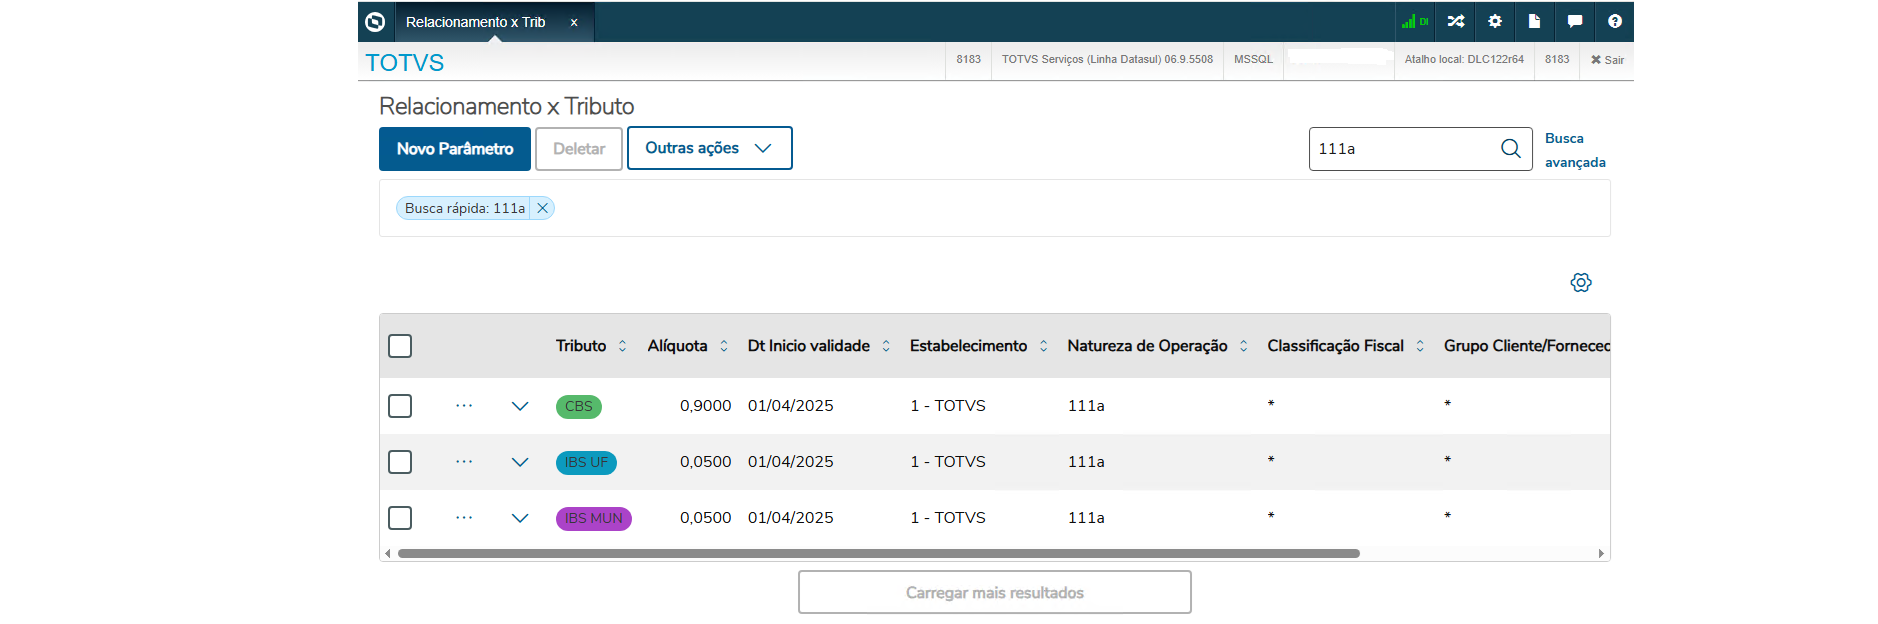The width and height of the screenshot is (1878, 624).
Task: Click the document page icon
Action: click(1534, 21)
